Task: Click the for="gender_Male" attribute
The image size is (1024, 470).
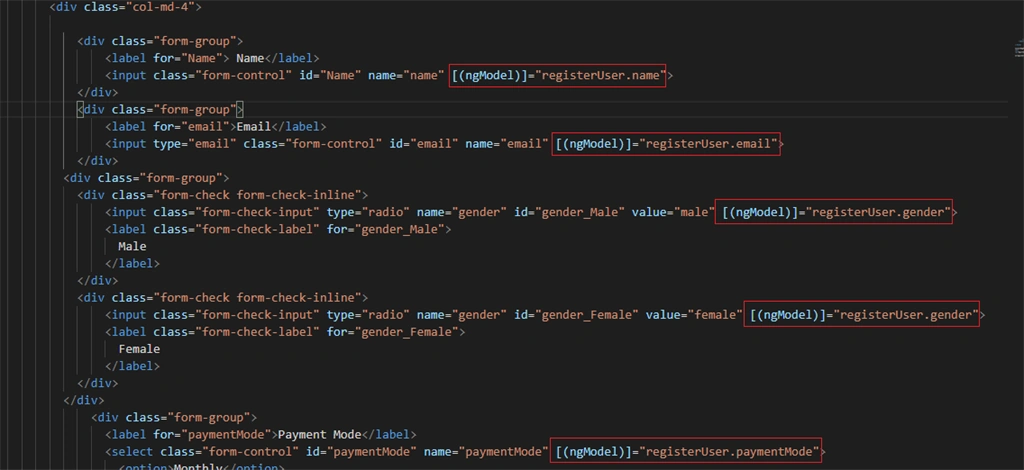Action: pyautogui.click(x=385, y=229)
